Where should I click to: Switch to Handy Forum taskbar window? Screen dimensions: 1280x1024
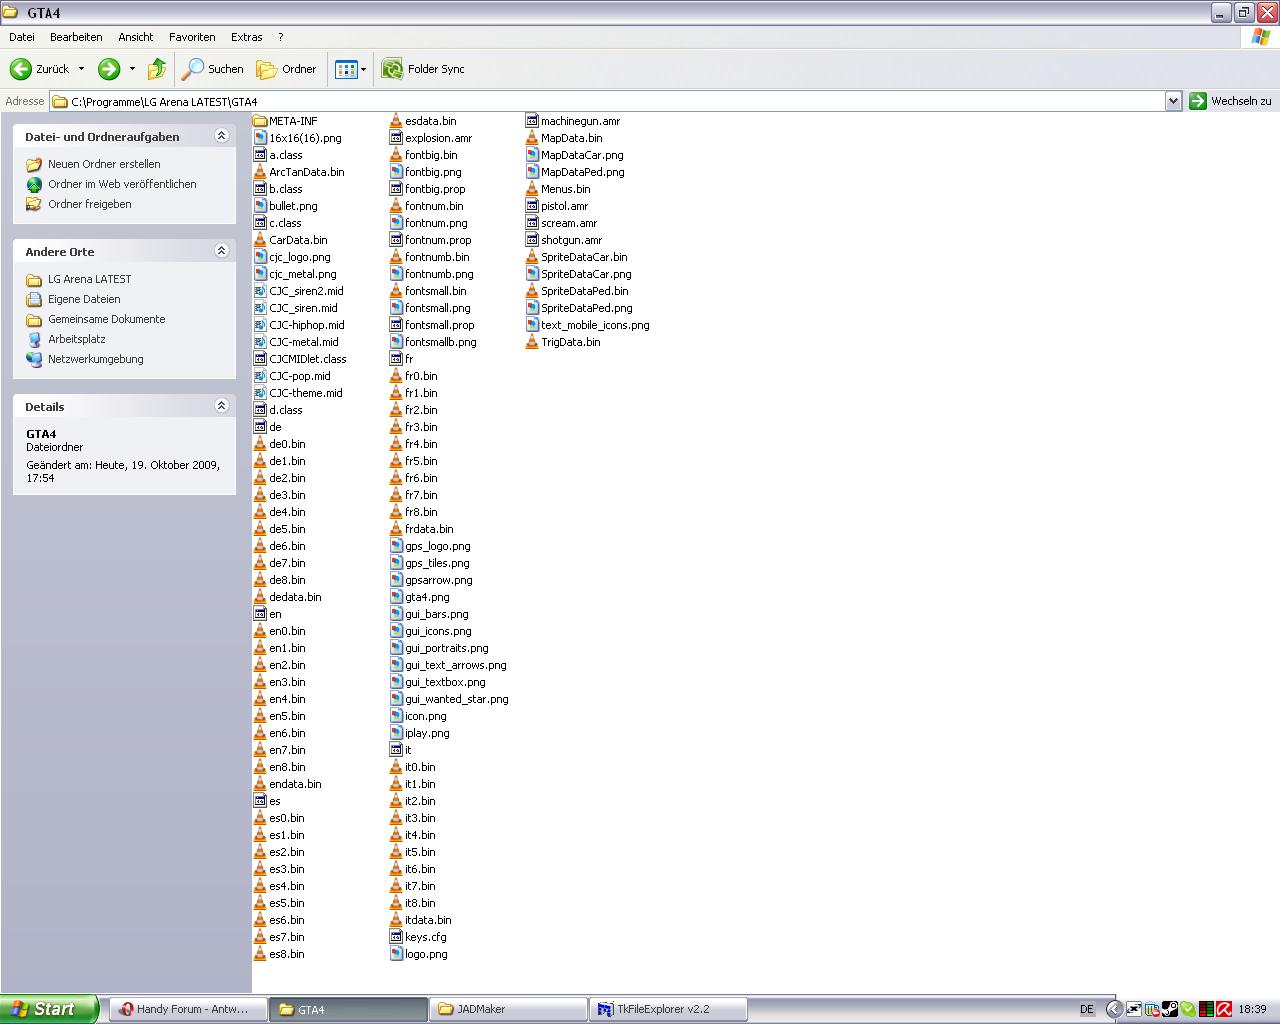tap(187, 1009)
